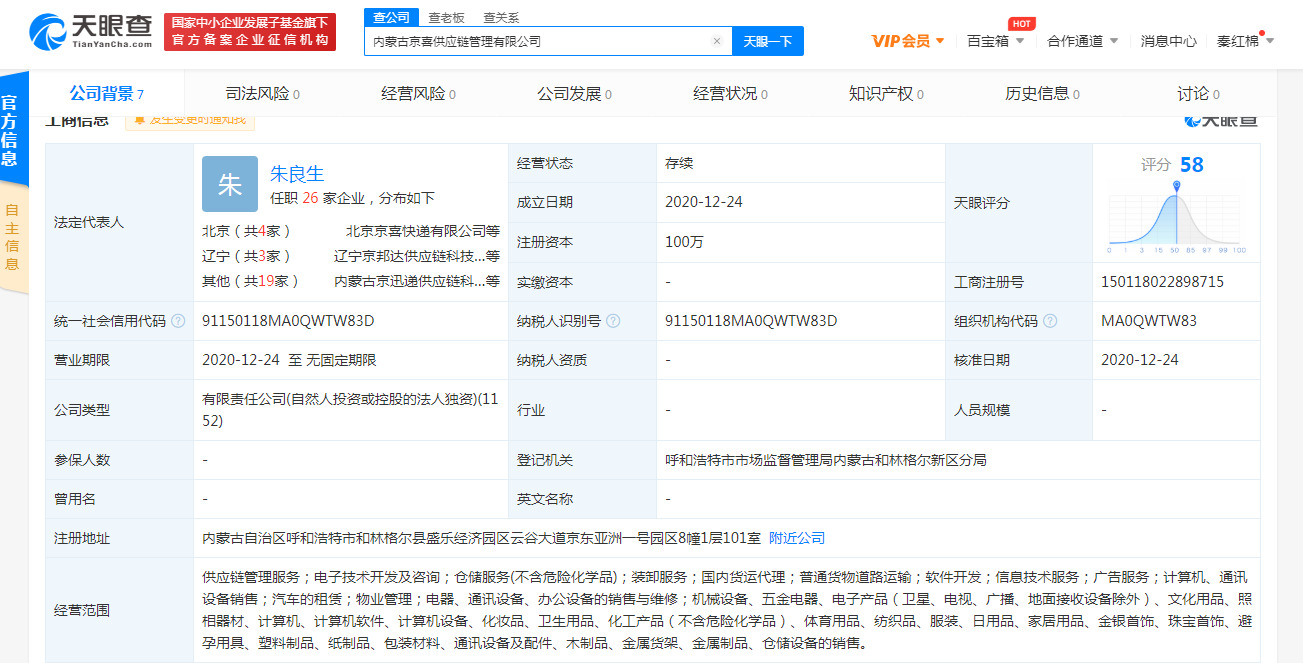Click 注册资本 value 100万

click(x=684, y=242)
